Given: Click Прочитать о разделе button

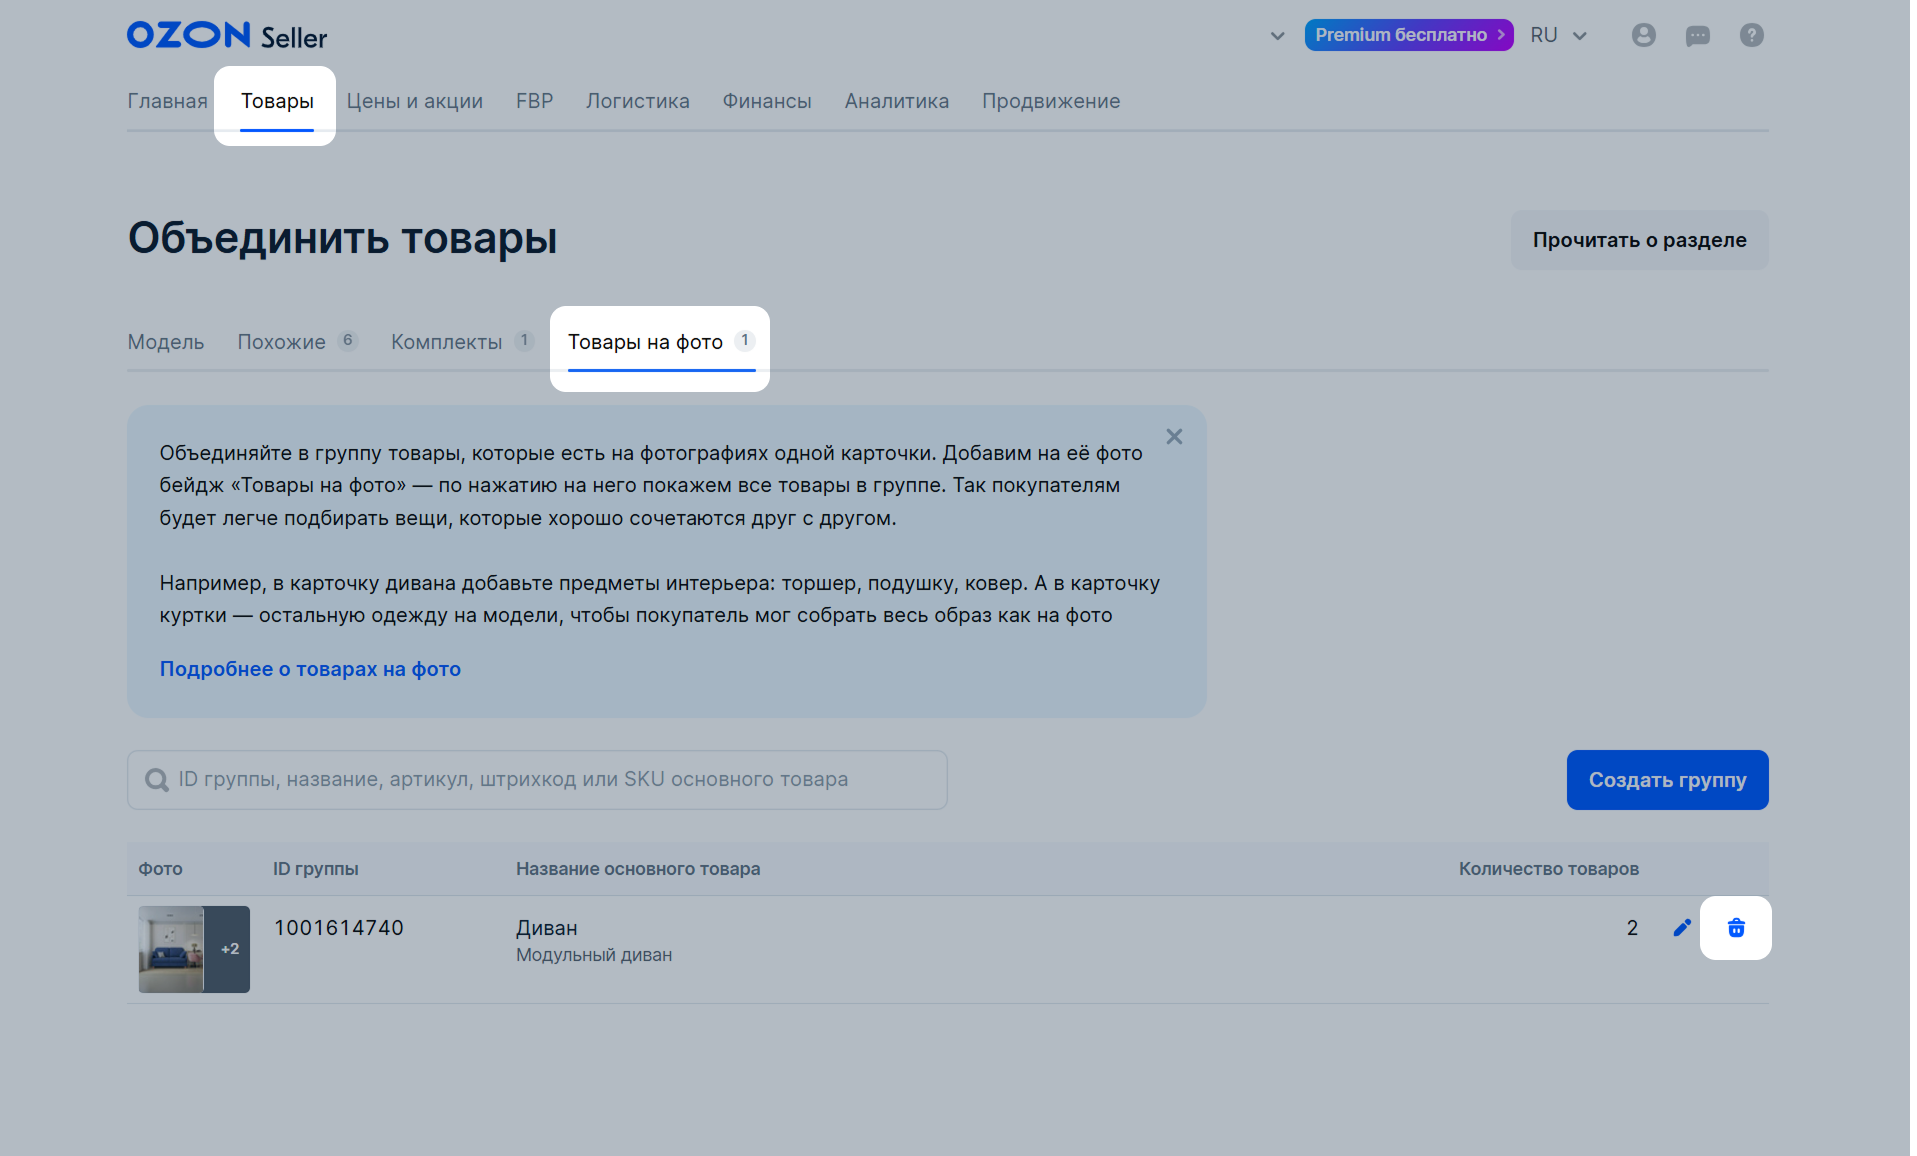Looking at the screenshot, I should (1640, 240).
